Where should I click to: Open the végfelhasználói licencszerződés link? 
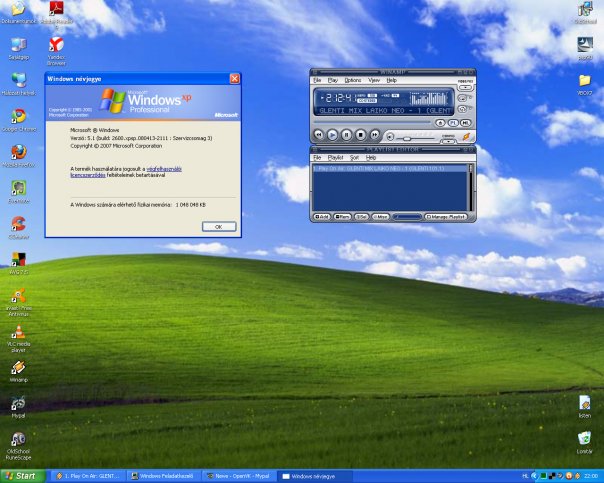(126, 172)
